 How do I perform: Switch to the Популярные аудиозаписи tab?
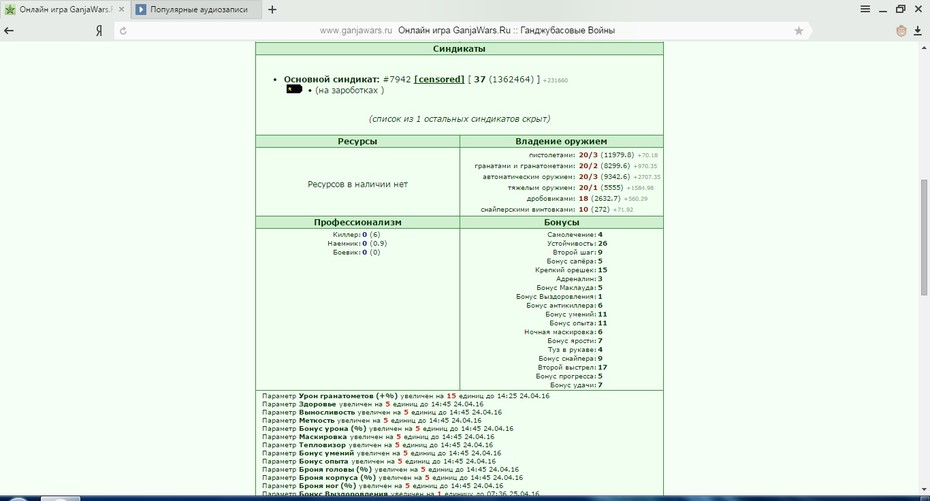[196, 9]
